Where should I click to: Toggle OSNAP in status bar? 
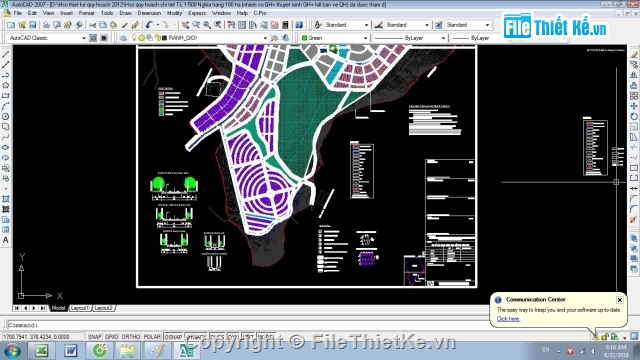click(x=173, y=337)
